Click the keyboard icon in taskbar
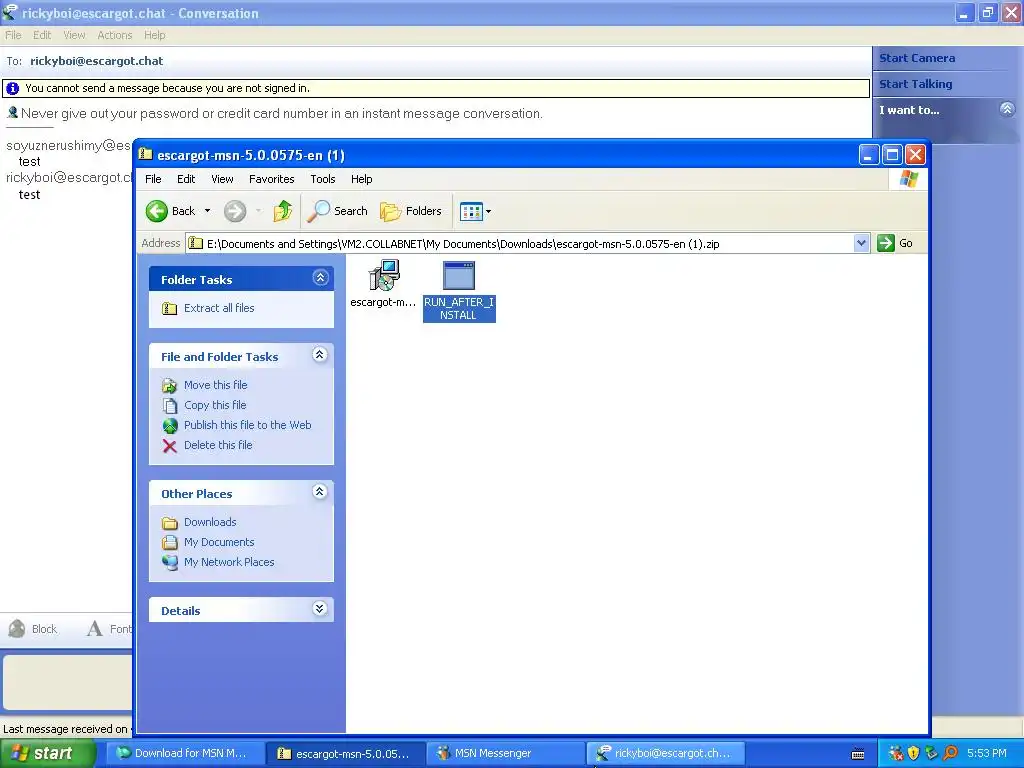1024x768 pixels. coord(858,754)
